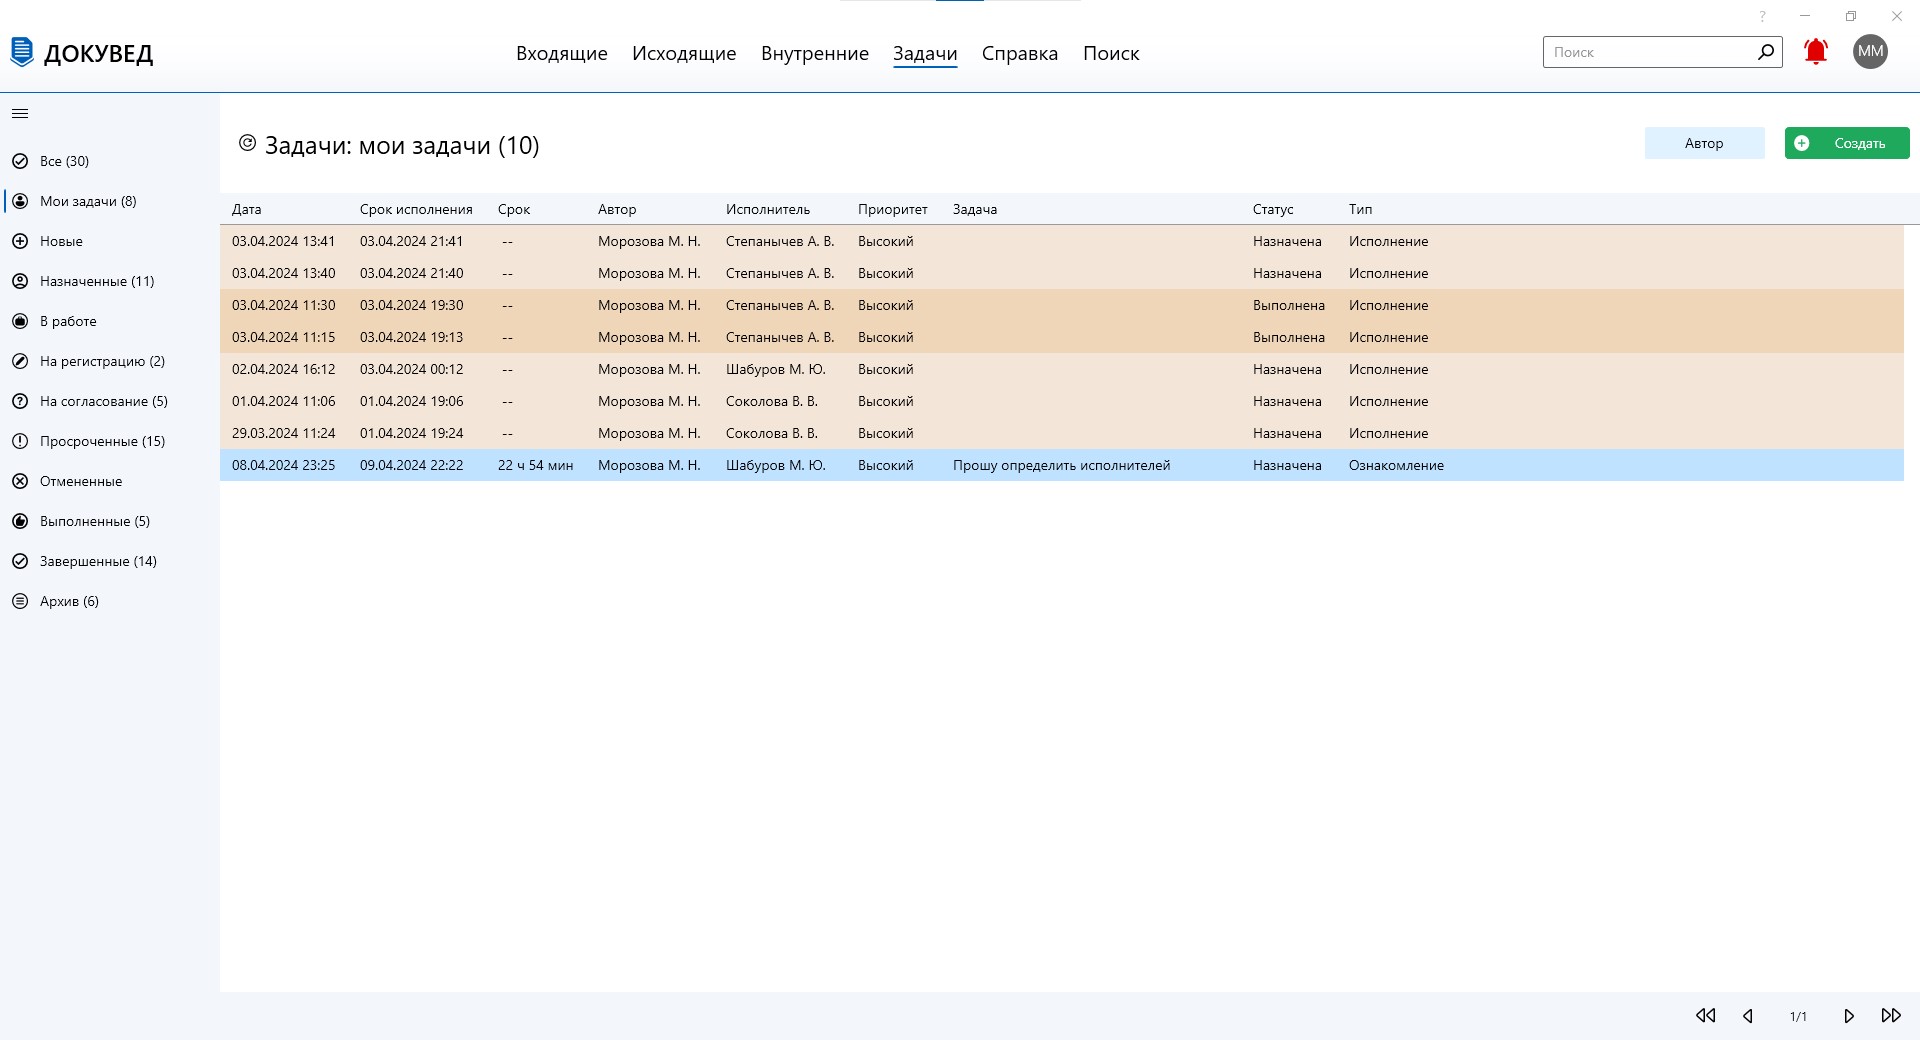Click the '22 ч 54 мин' cell

[535, 465]
